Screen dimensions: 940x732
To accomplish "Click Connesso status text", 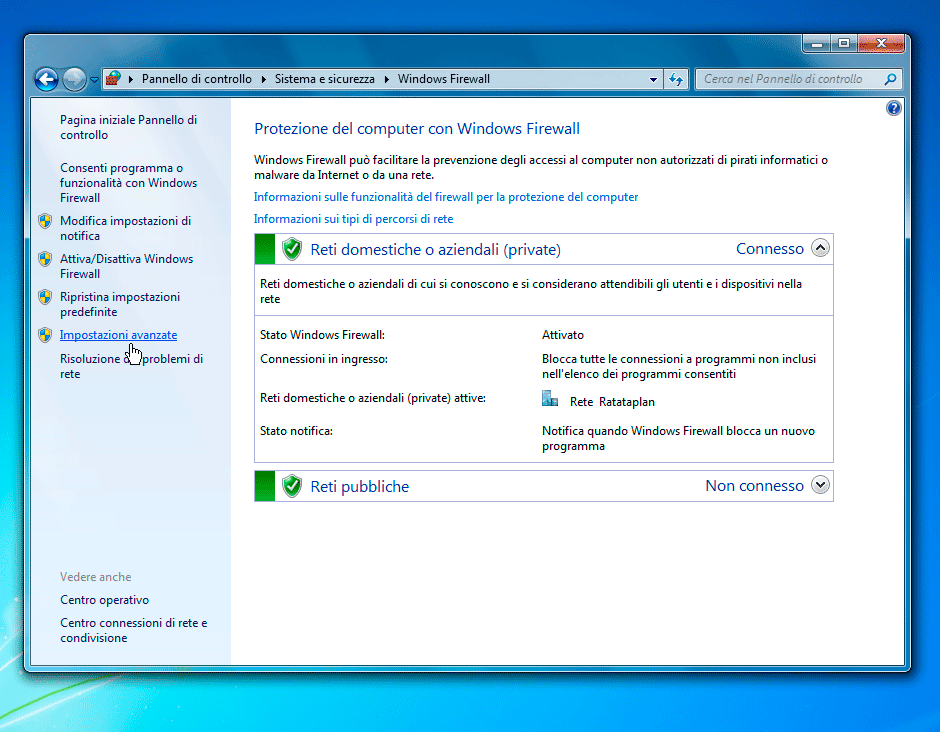I will pos(770,249).
